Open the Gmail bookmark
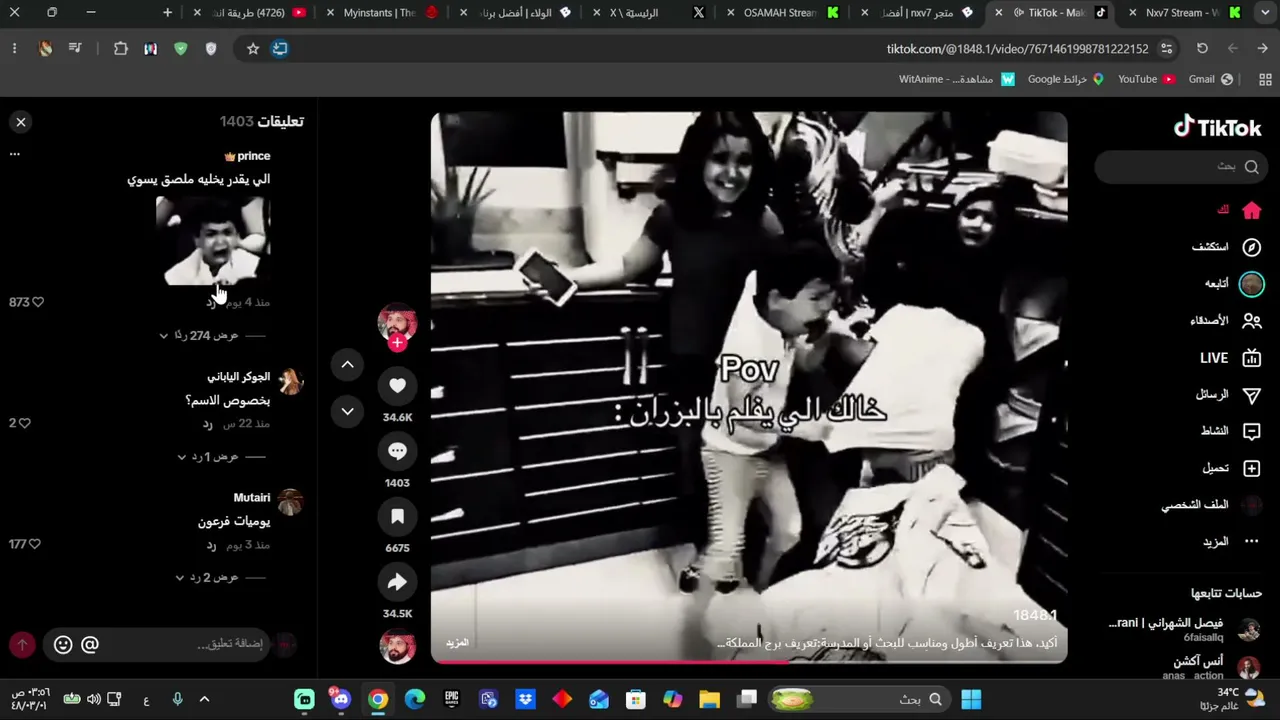This screenshot has height=720, width=1280. click(1210, 79)
